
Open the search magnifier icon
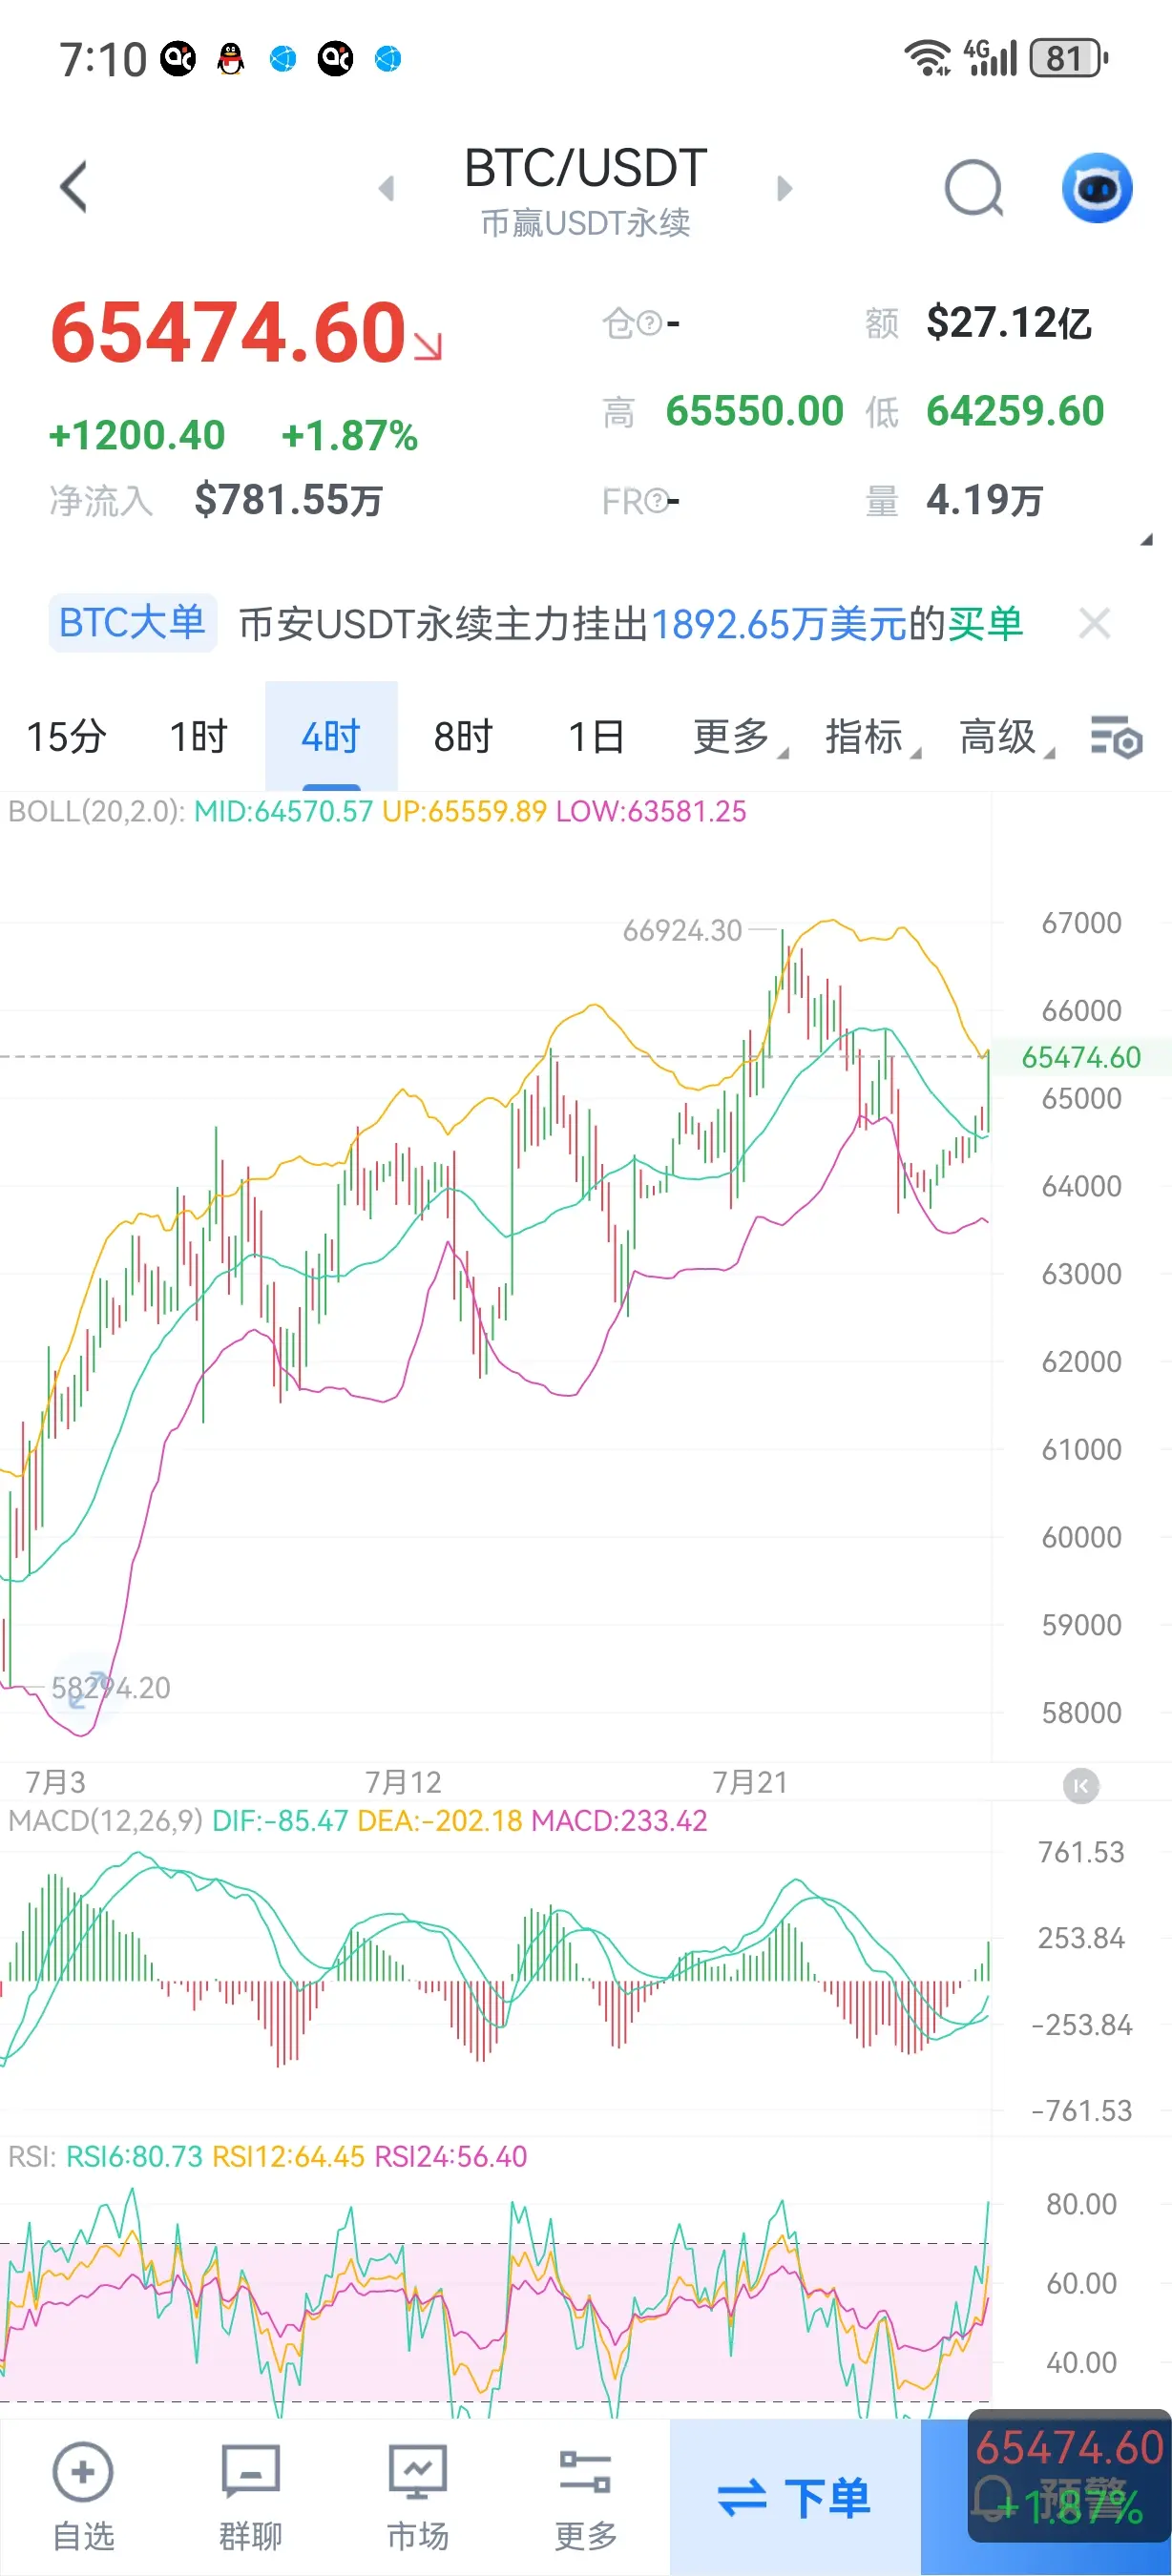click(974, 188)
